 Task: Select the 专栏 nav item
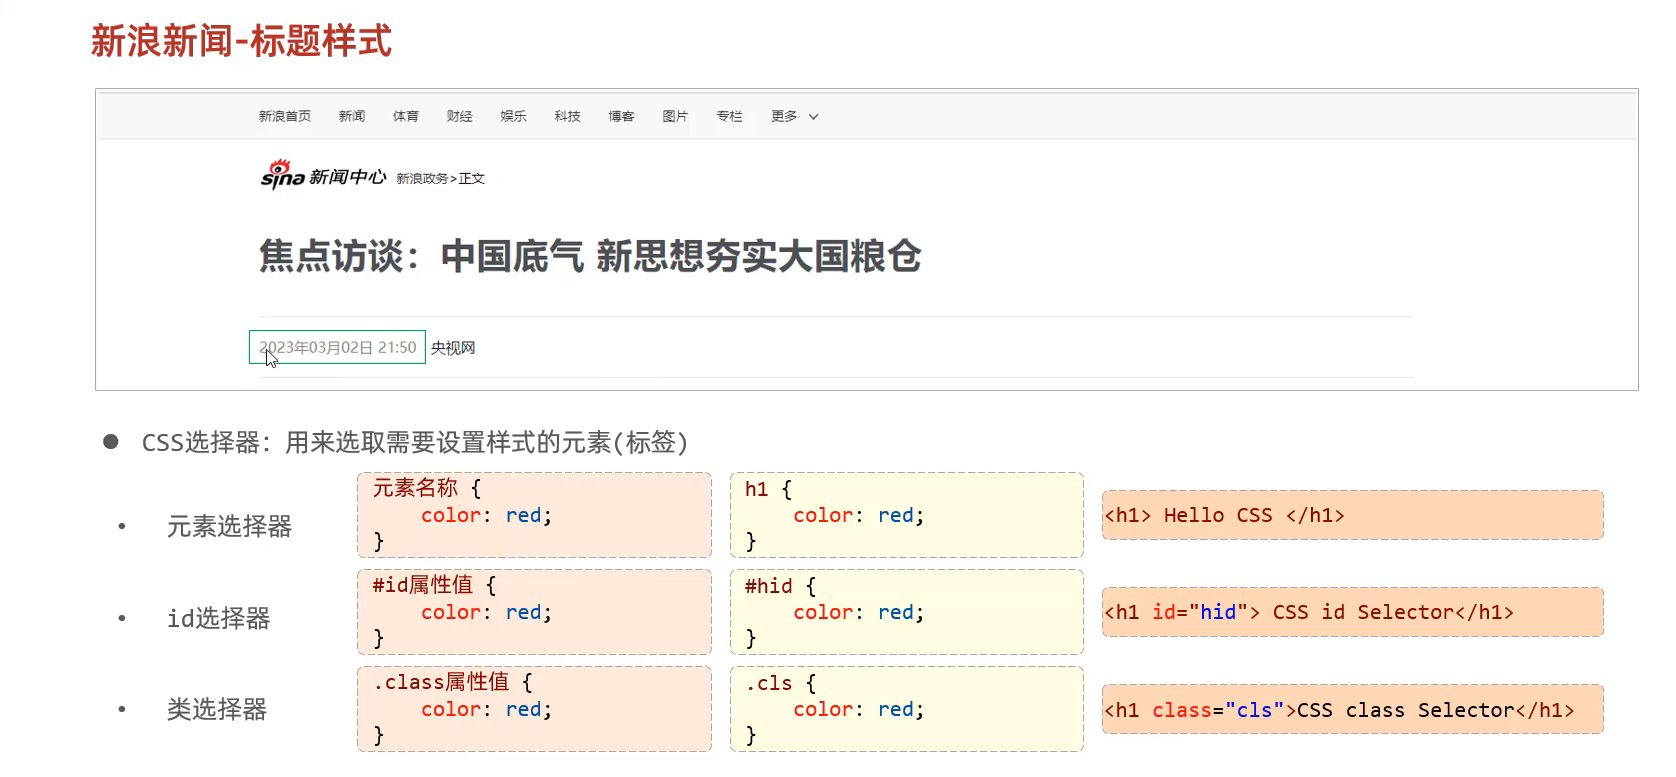point(730,116)
